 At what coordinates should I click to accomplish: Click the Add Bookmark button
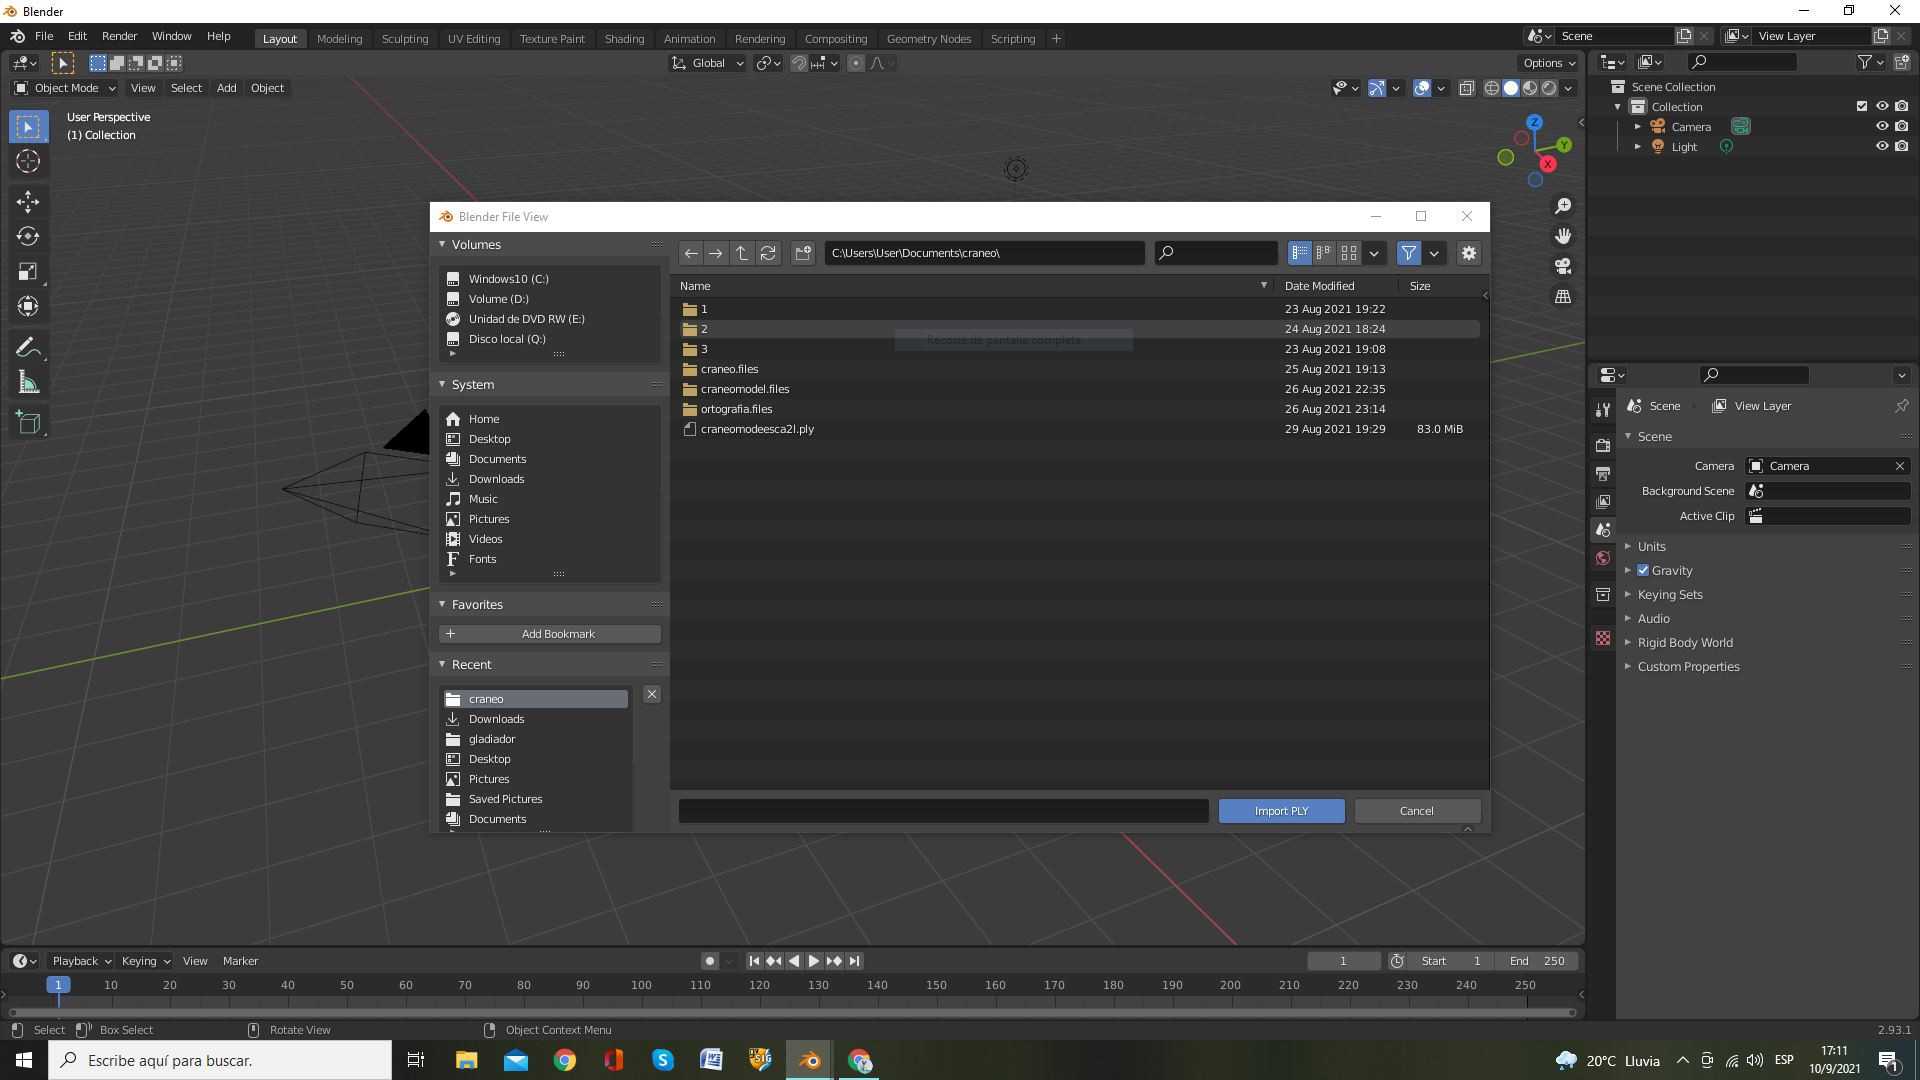point(549,634)
